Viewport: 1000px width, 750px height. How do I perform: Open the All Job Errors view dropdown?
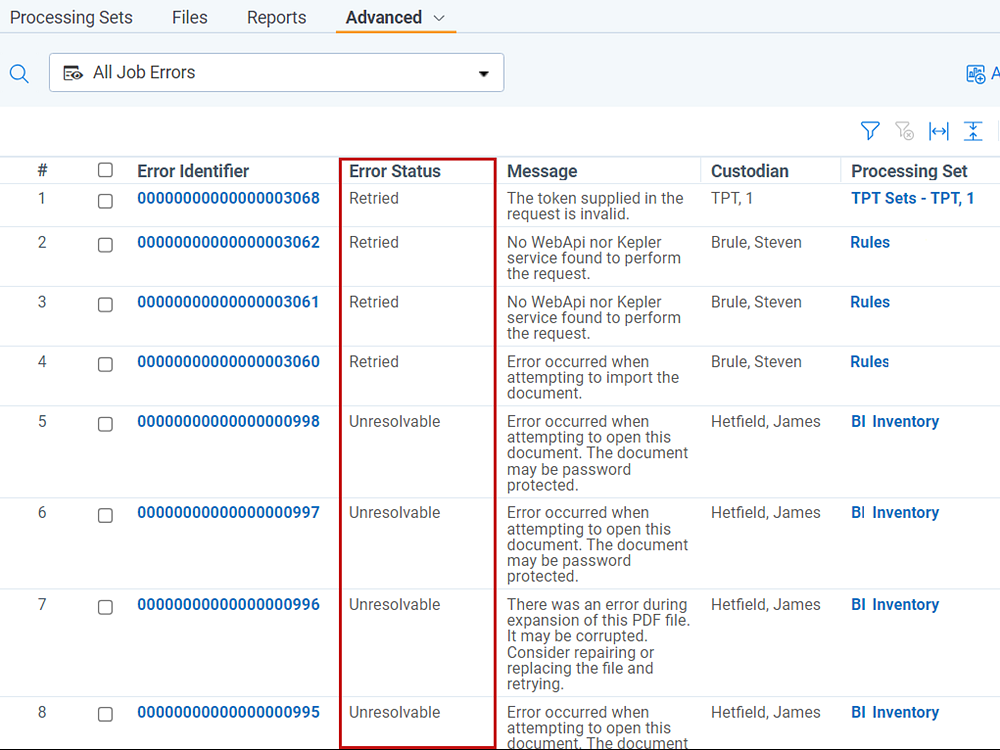[x=276, y=73]
